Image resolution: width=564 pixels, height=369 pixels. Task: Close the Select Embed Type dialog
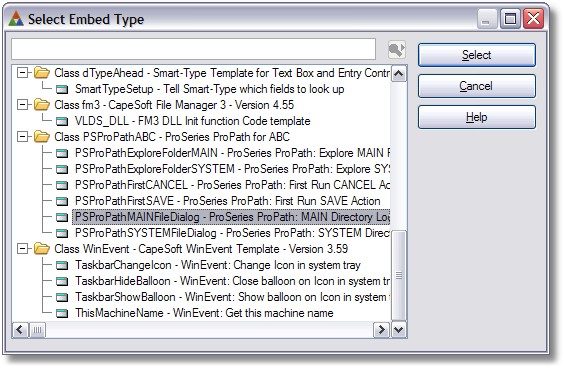coord(533,19)
